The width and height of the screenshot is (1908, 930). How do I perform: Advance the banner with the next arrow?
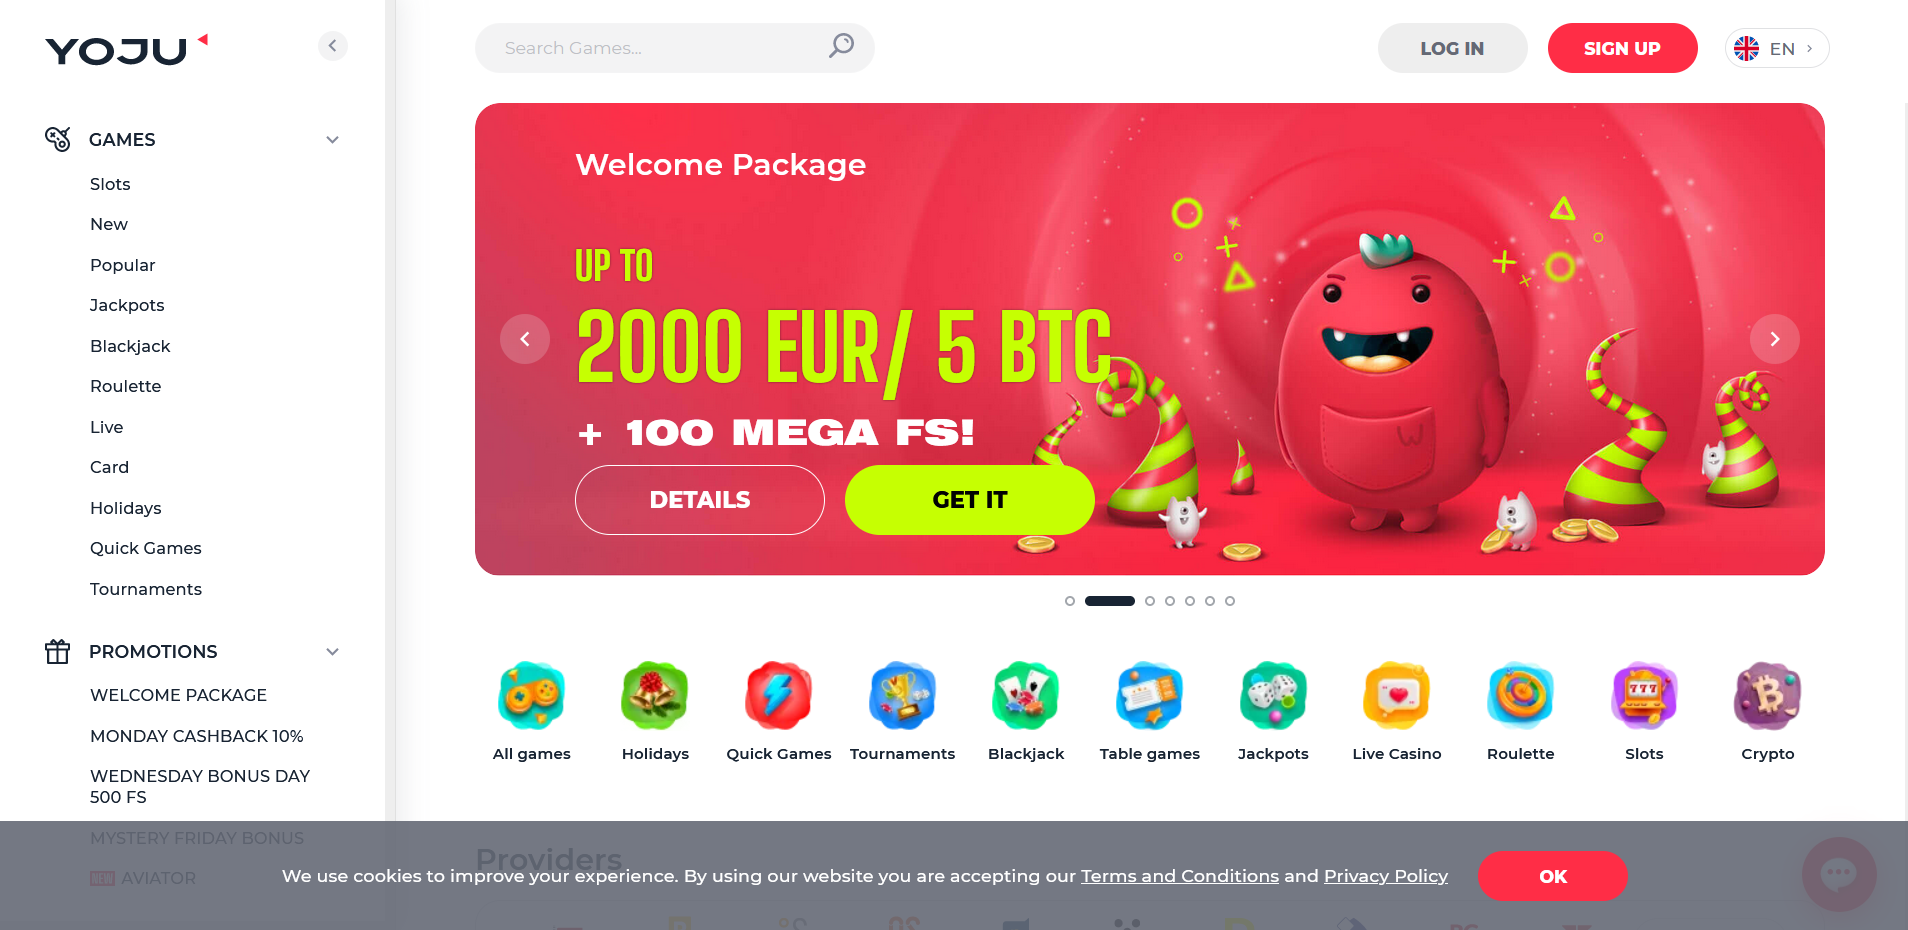1774,339
